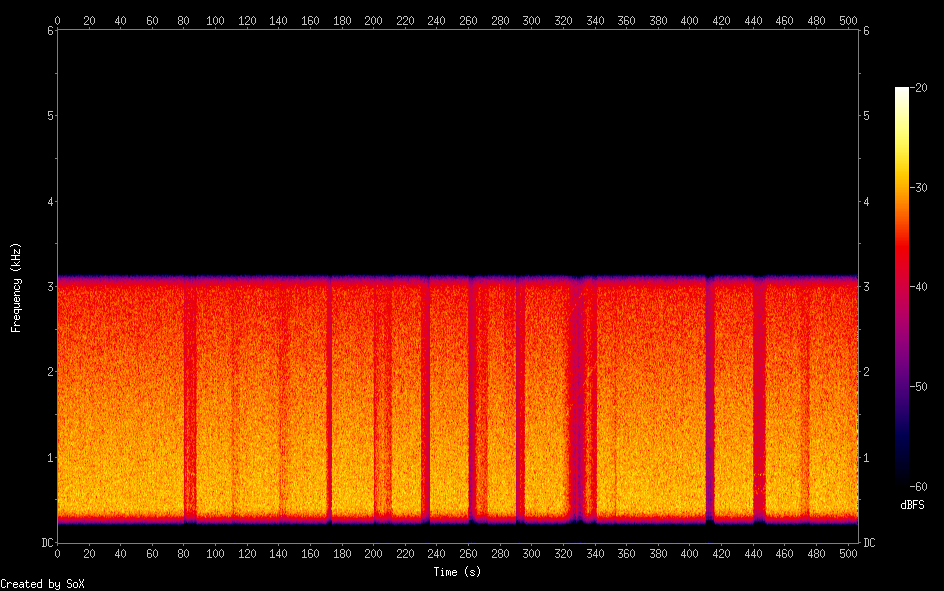Click the 'DC' label on the left axis

point(45,543)
